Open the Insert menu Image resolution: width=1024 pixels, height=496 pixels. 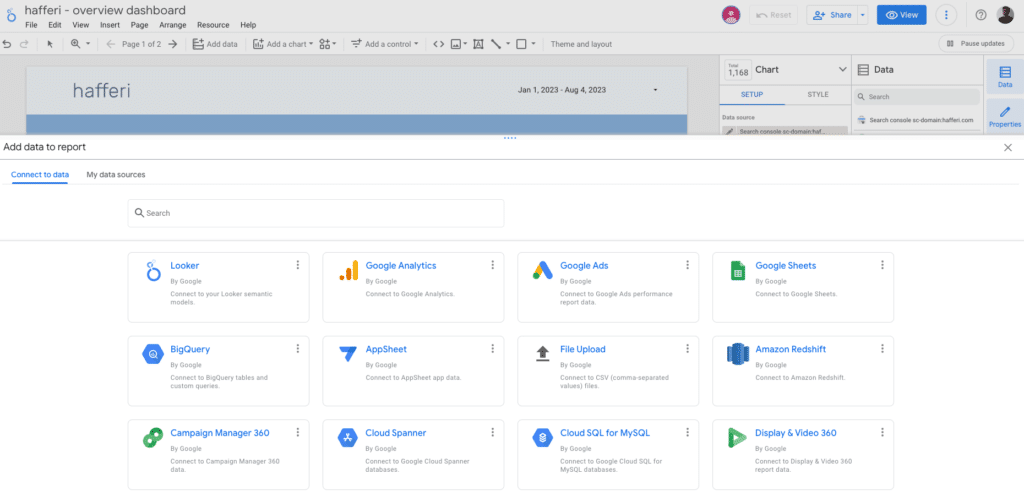(x=110, y=25)
